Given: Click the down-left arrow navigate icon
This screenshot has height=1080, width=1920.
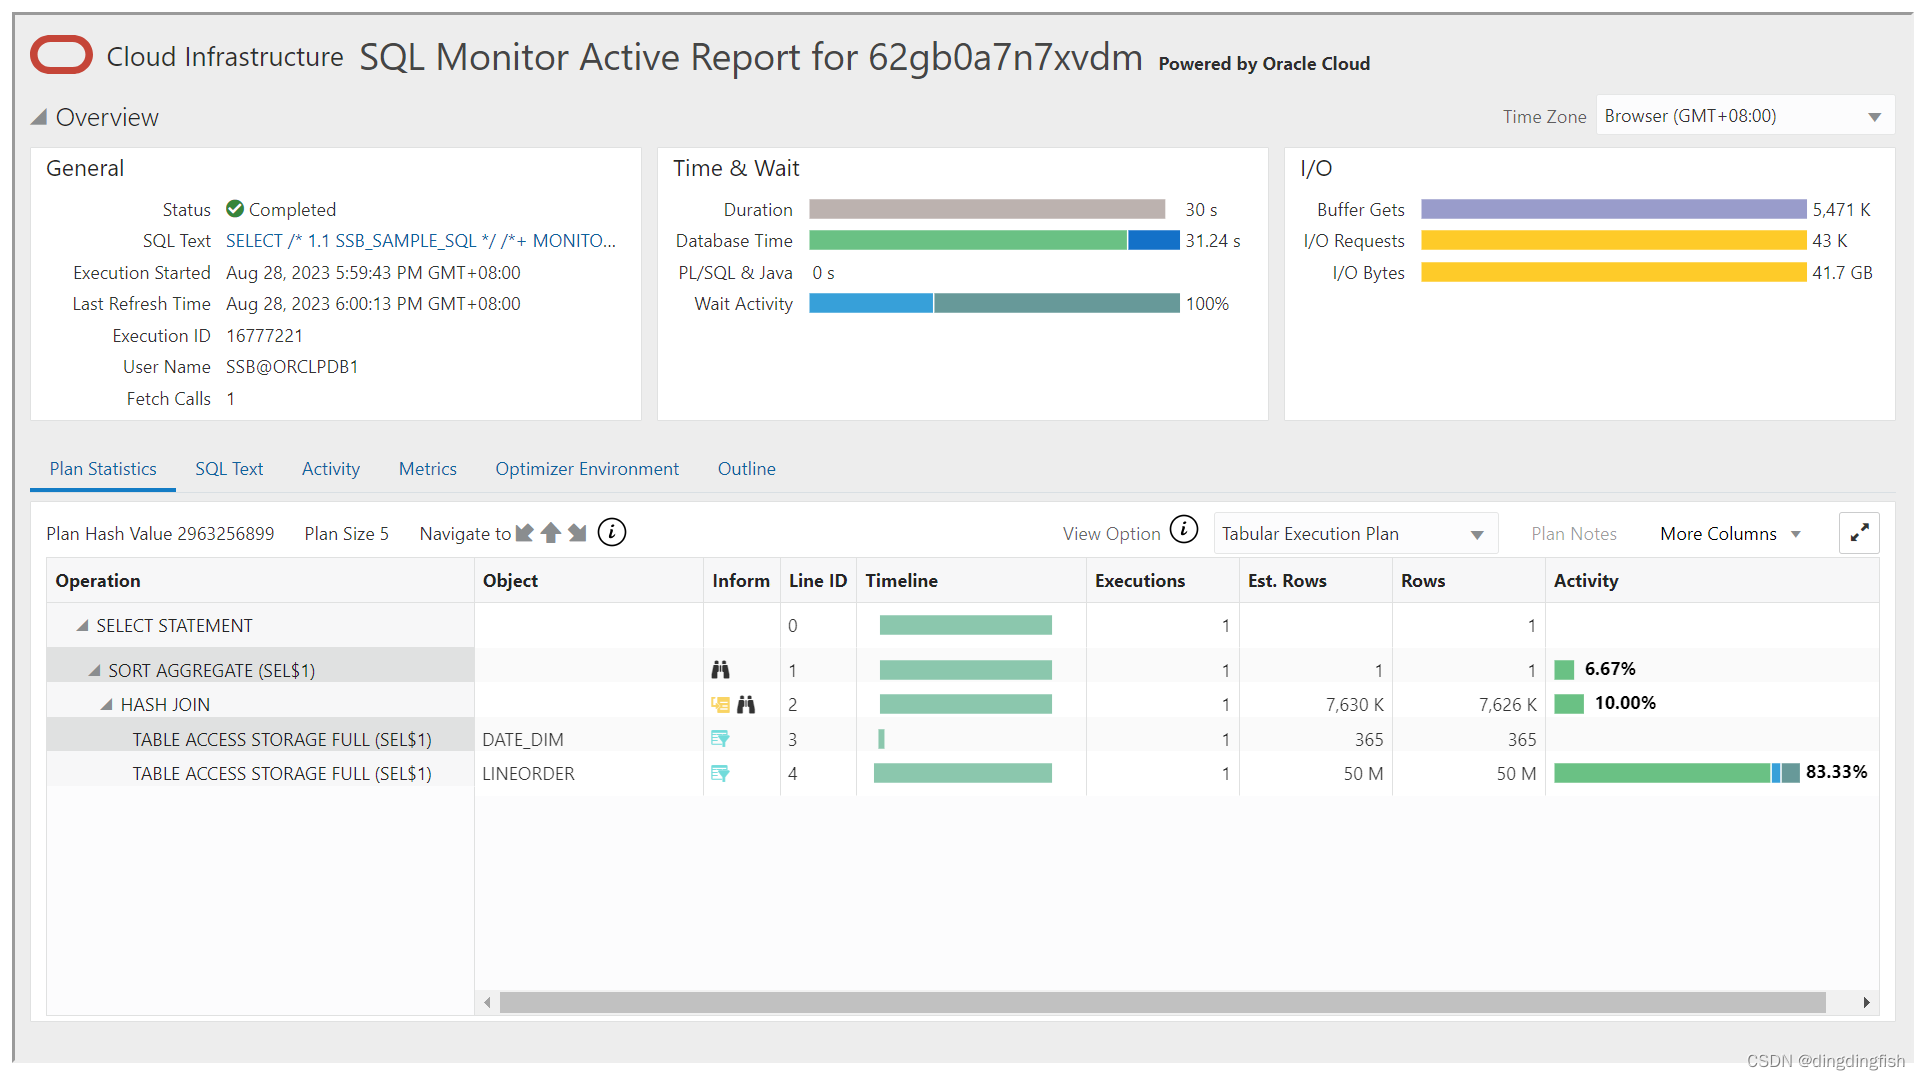Looking at the screenshot, I should click(x=524, y=533).
